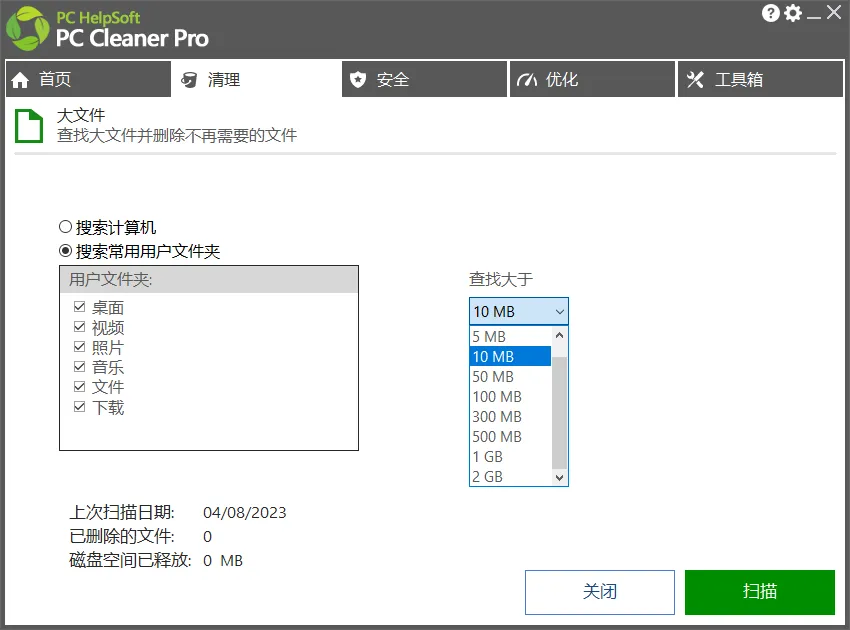Select the 搜索计算机 radio button
Screen dimensions: 850x630
(66, 226)
